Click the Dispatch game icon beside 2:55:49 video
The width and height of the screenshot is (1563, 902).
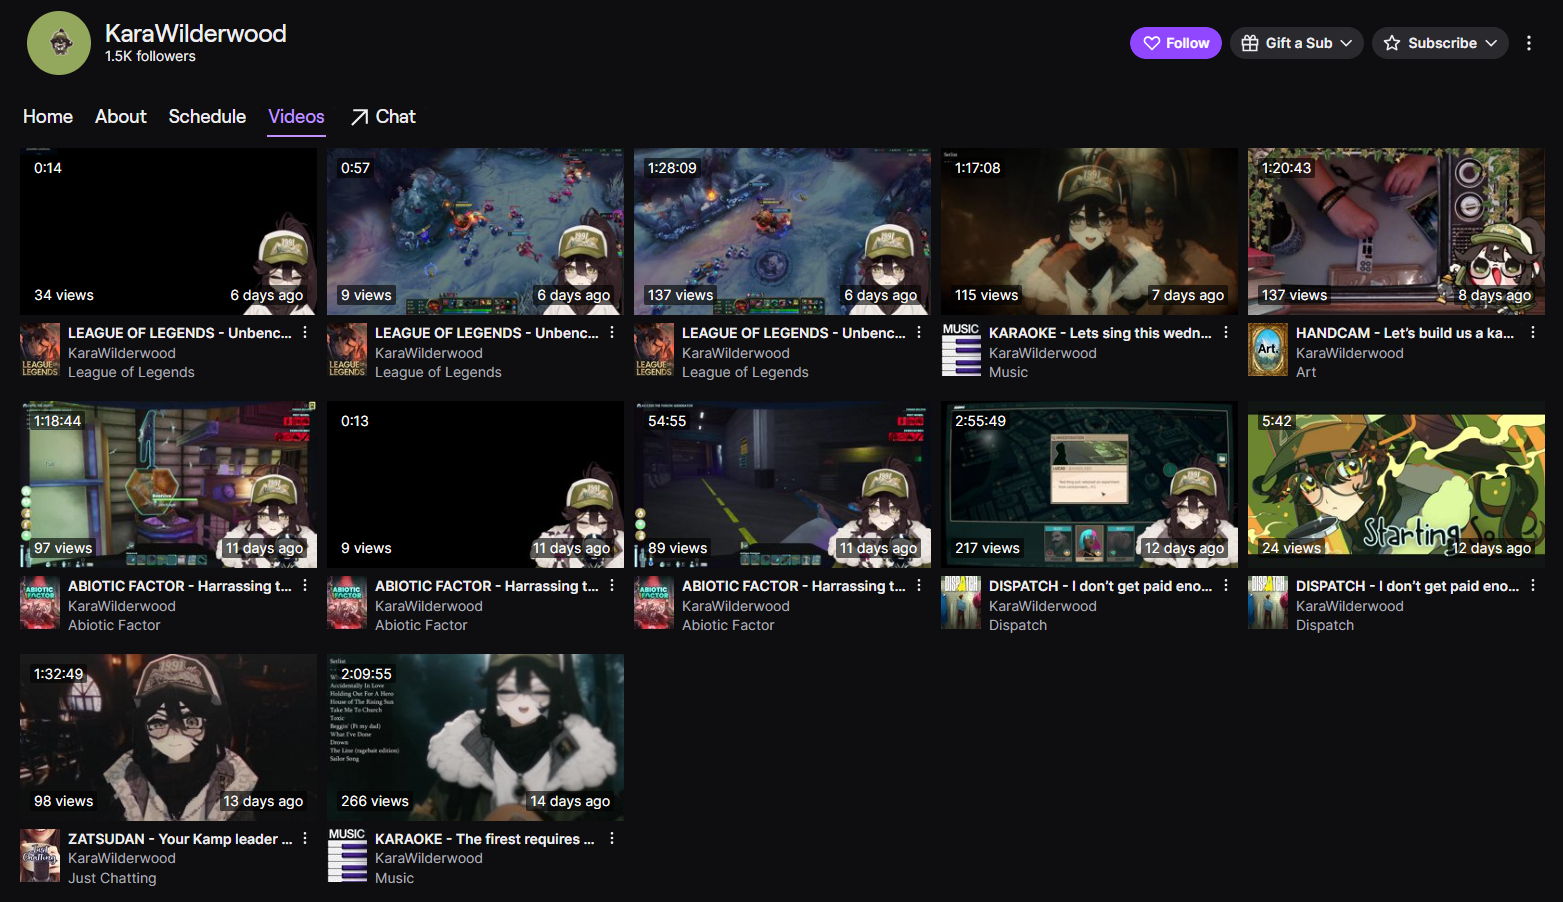[x=961, y=602]
